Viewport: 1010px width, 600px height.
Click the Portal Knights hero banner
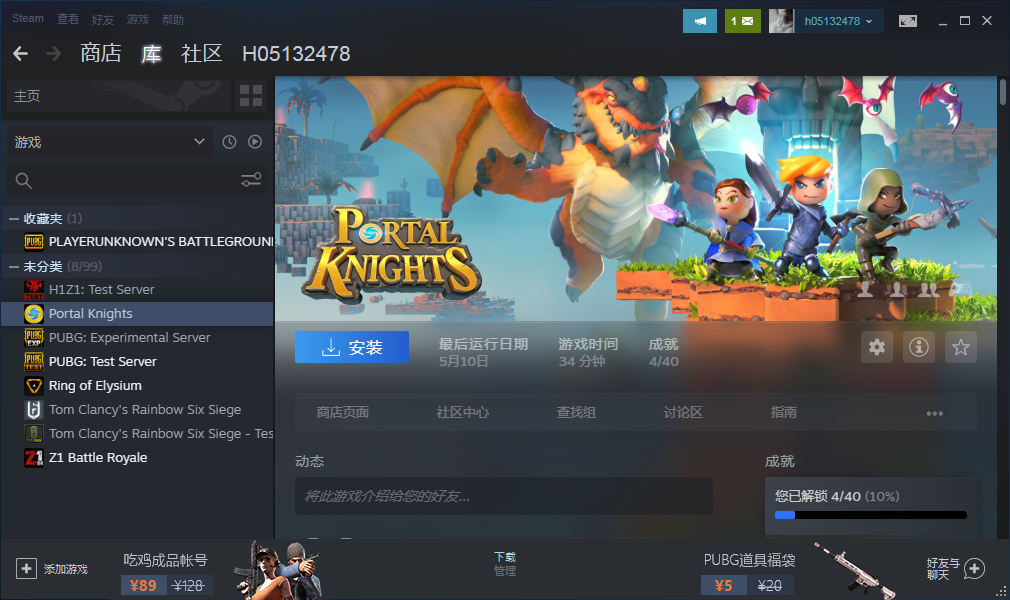pyautogui.click(x=636, y=198)
